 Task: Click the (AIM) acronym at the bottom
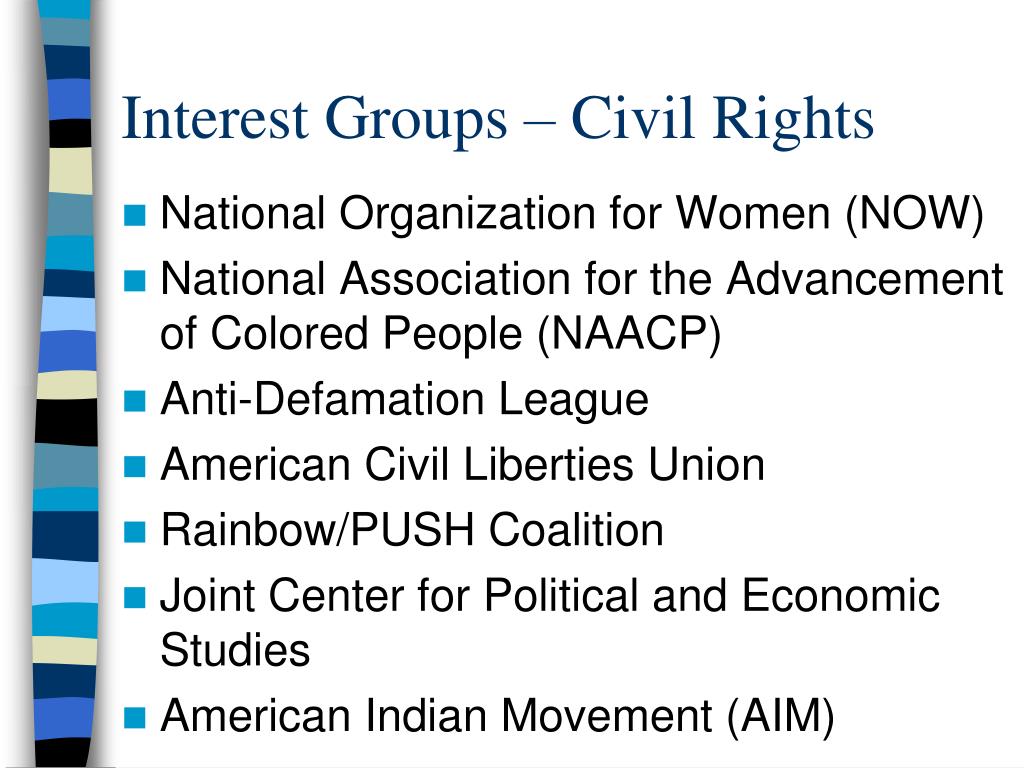(x=780, y=716)
